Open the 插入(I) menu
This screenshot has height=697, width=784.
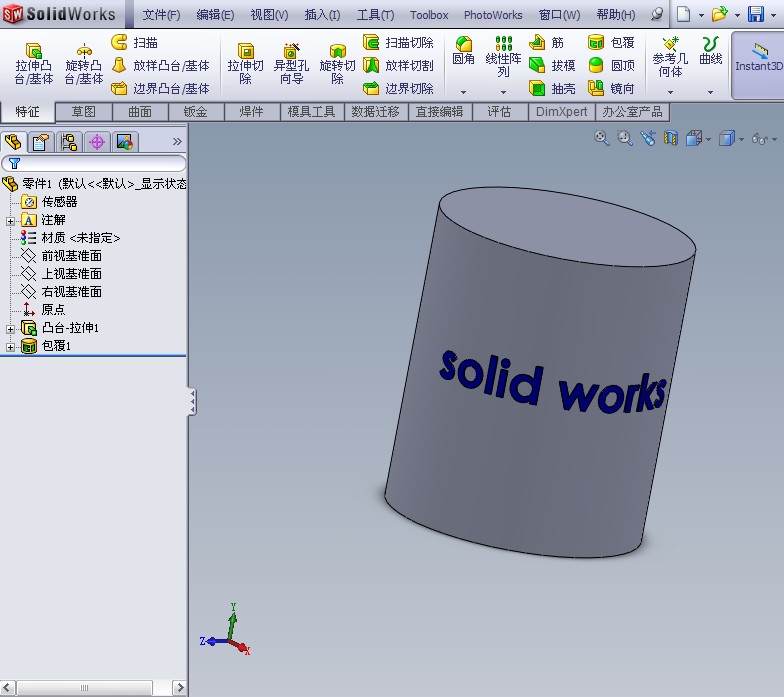pyautogui.click(x=322, y=15)
